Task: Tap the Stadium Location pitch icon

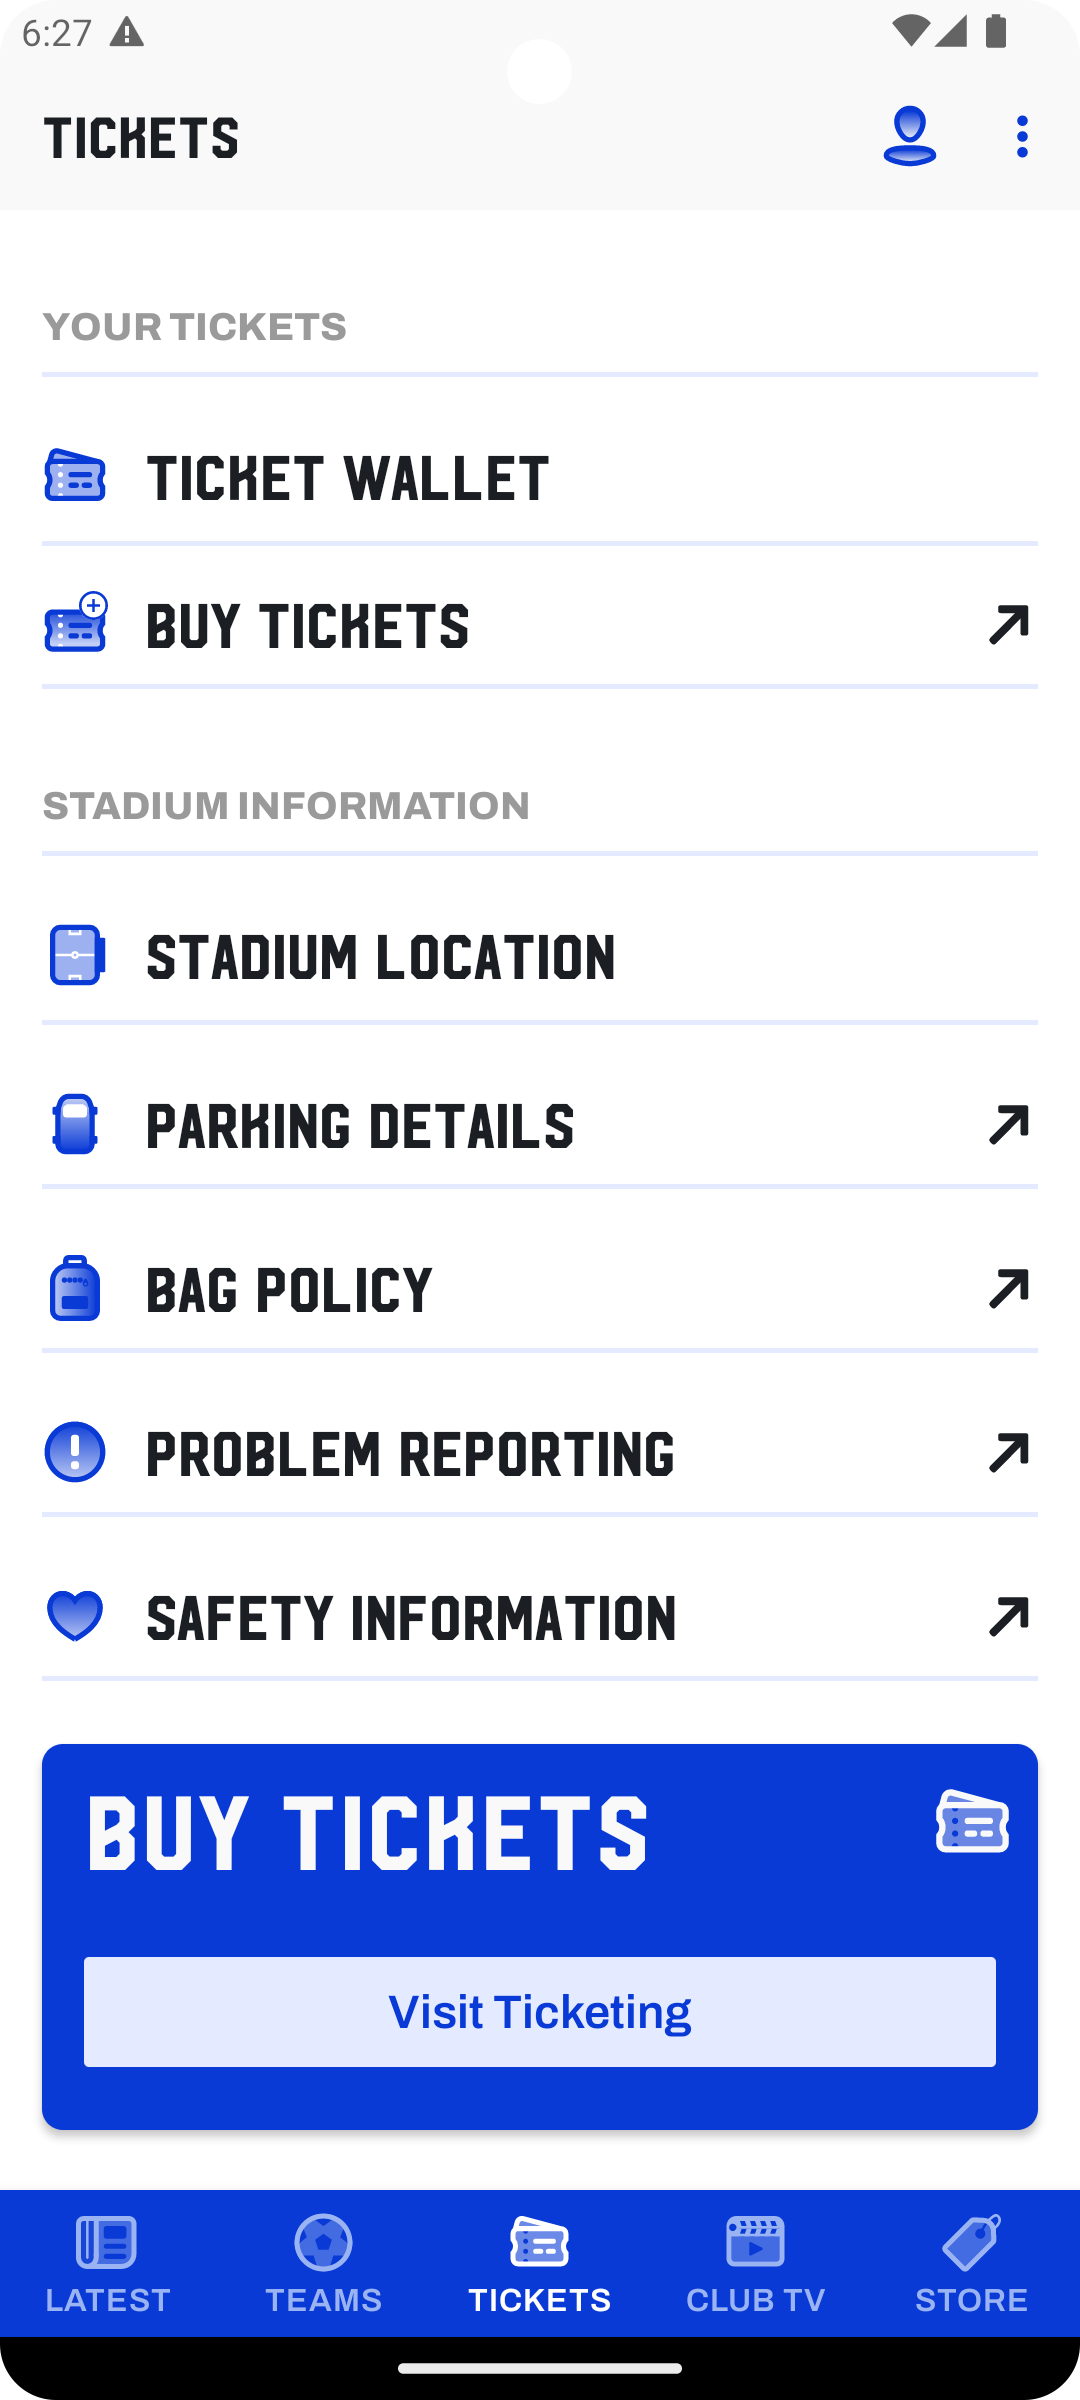Action: (x=76, y=955)
